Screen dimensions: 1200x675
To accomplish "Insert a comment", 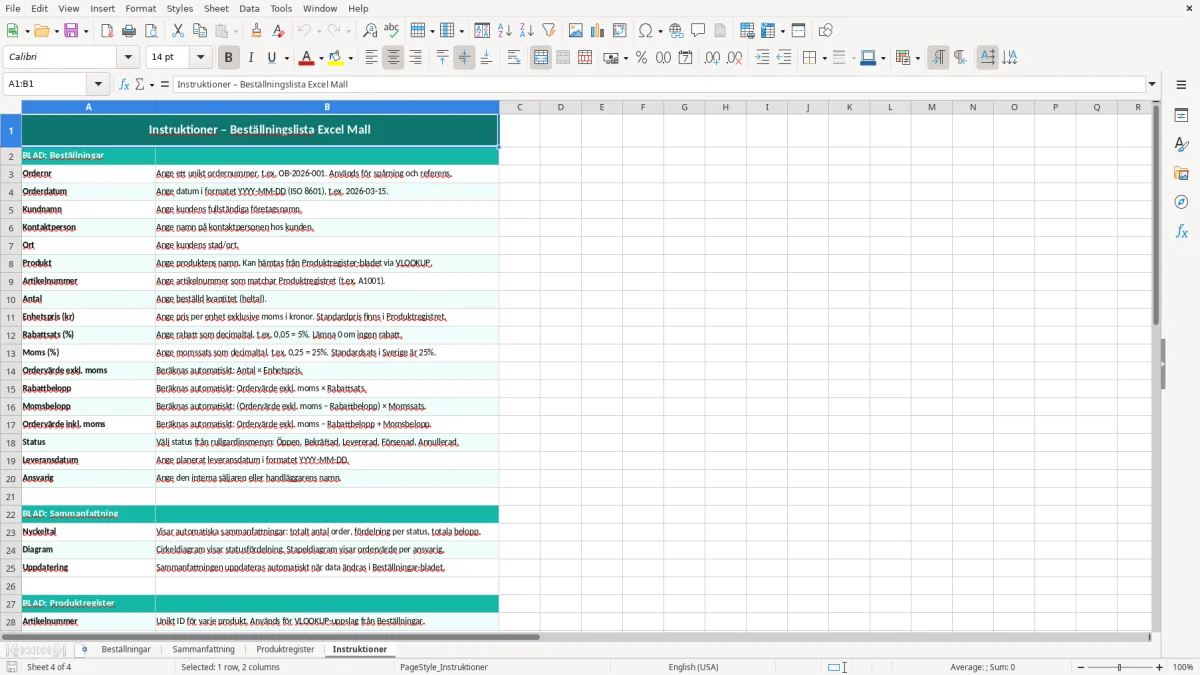I will click(x=698, y=31).
